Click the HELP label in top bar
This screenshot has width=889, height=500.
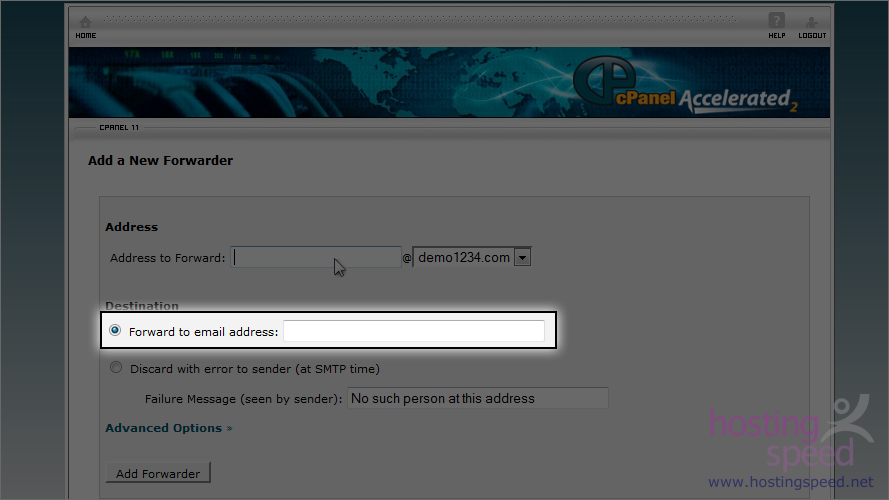pos(777,36)
